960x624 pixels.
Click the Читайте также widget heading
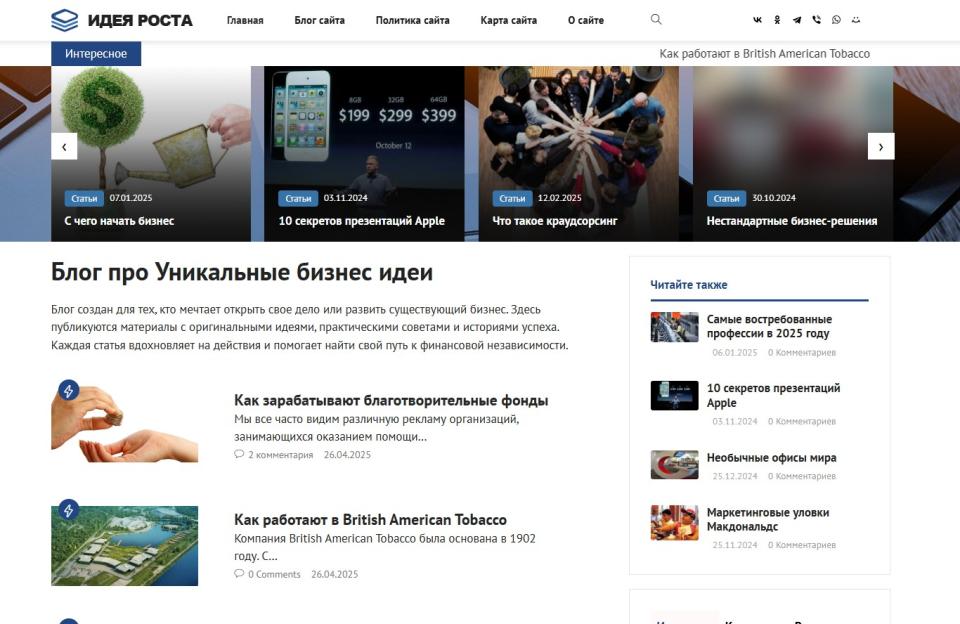[x=689, y=285]
